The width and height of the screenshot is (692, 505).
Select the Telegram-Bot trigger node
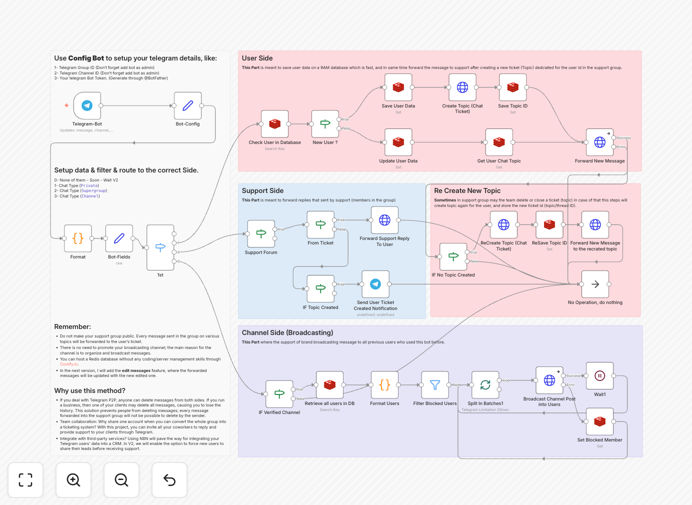(x=87, y=106)
